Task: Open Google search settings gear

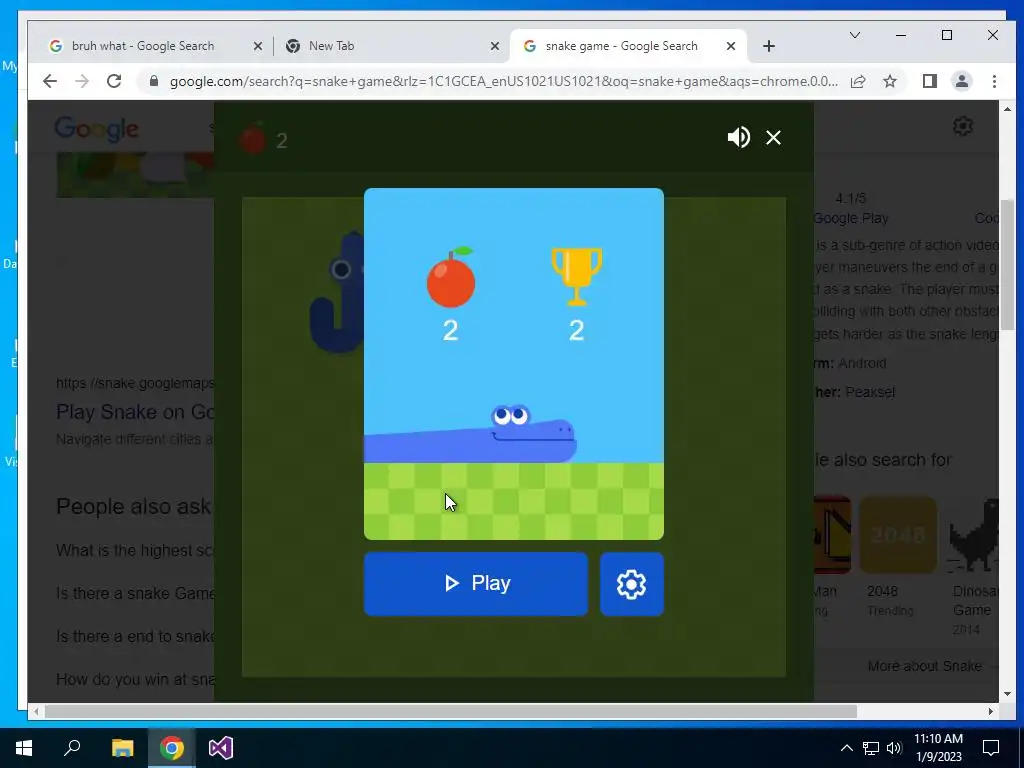Action: [963, 125]
